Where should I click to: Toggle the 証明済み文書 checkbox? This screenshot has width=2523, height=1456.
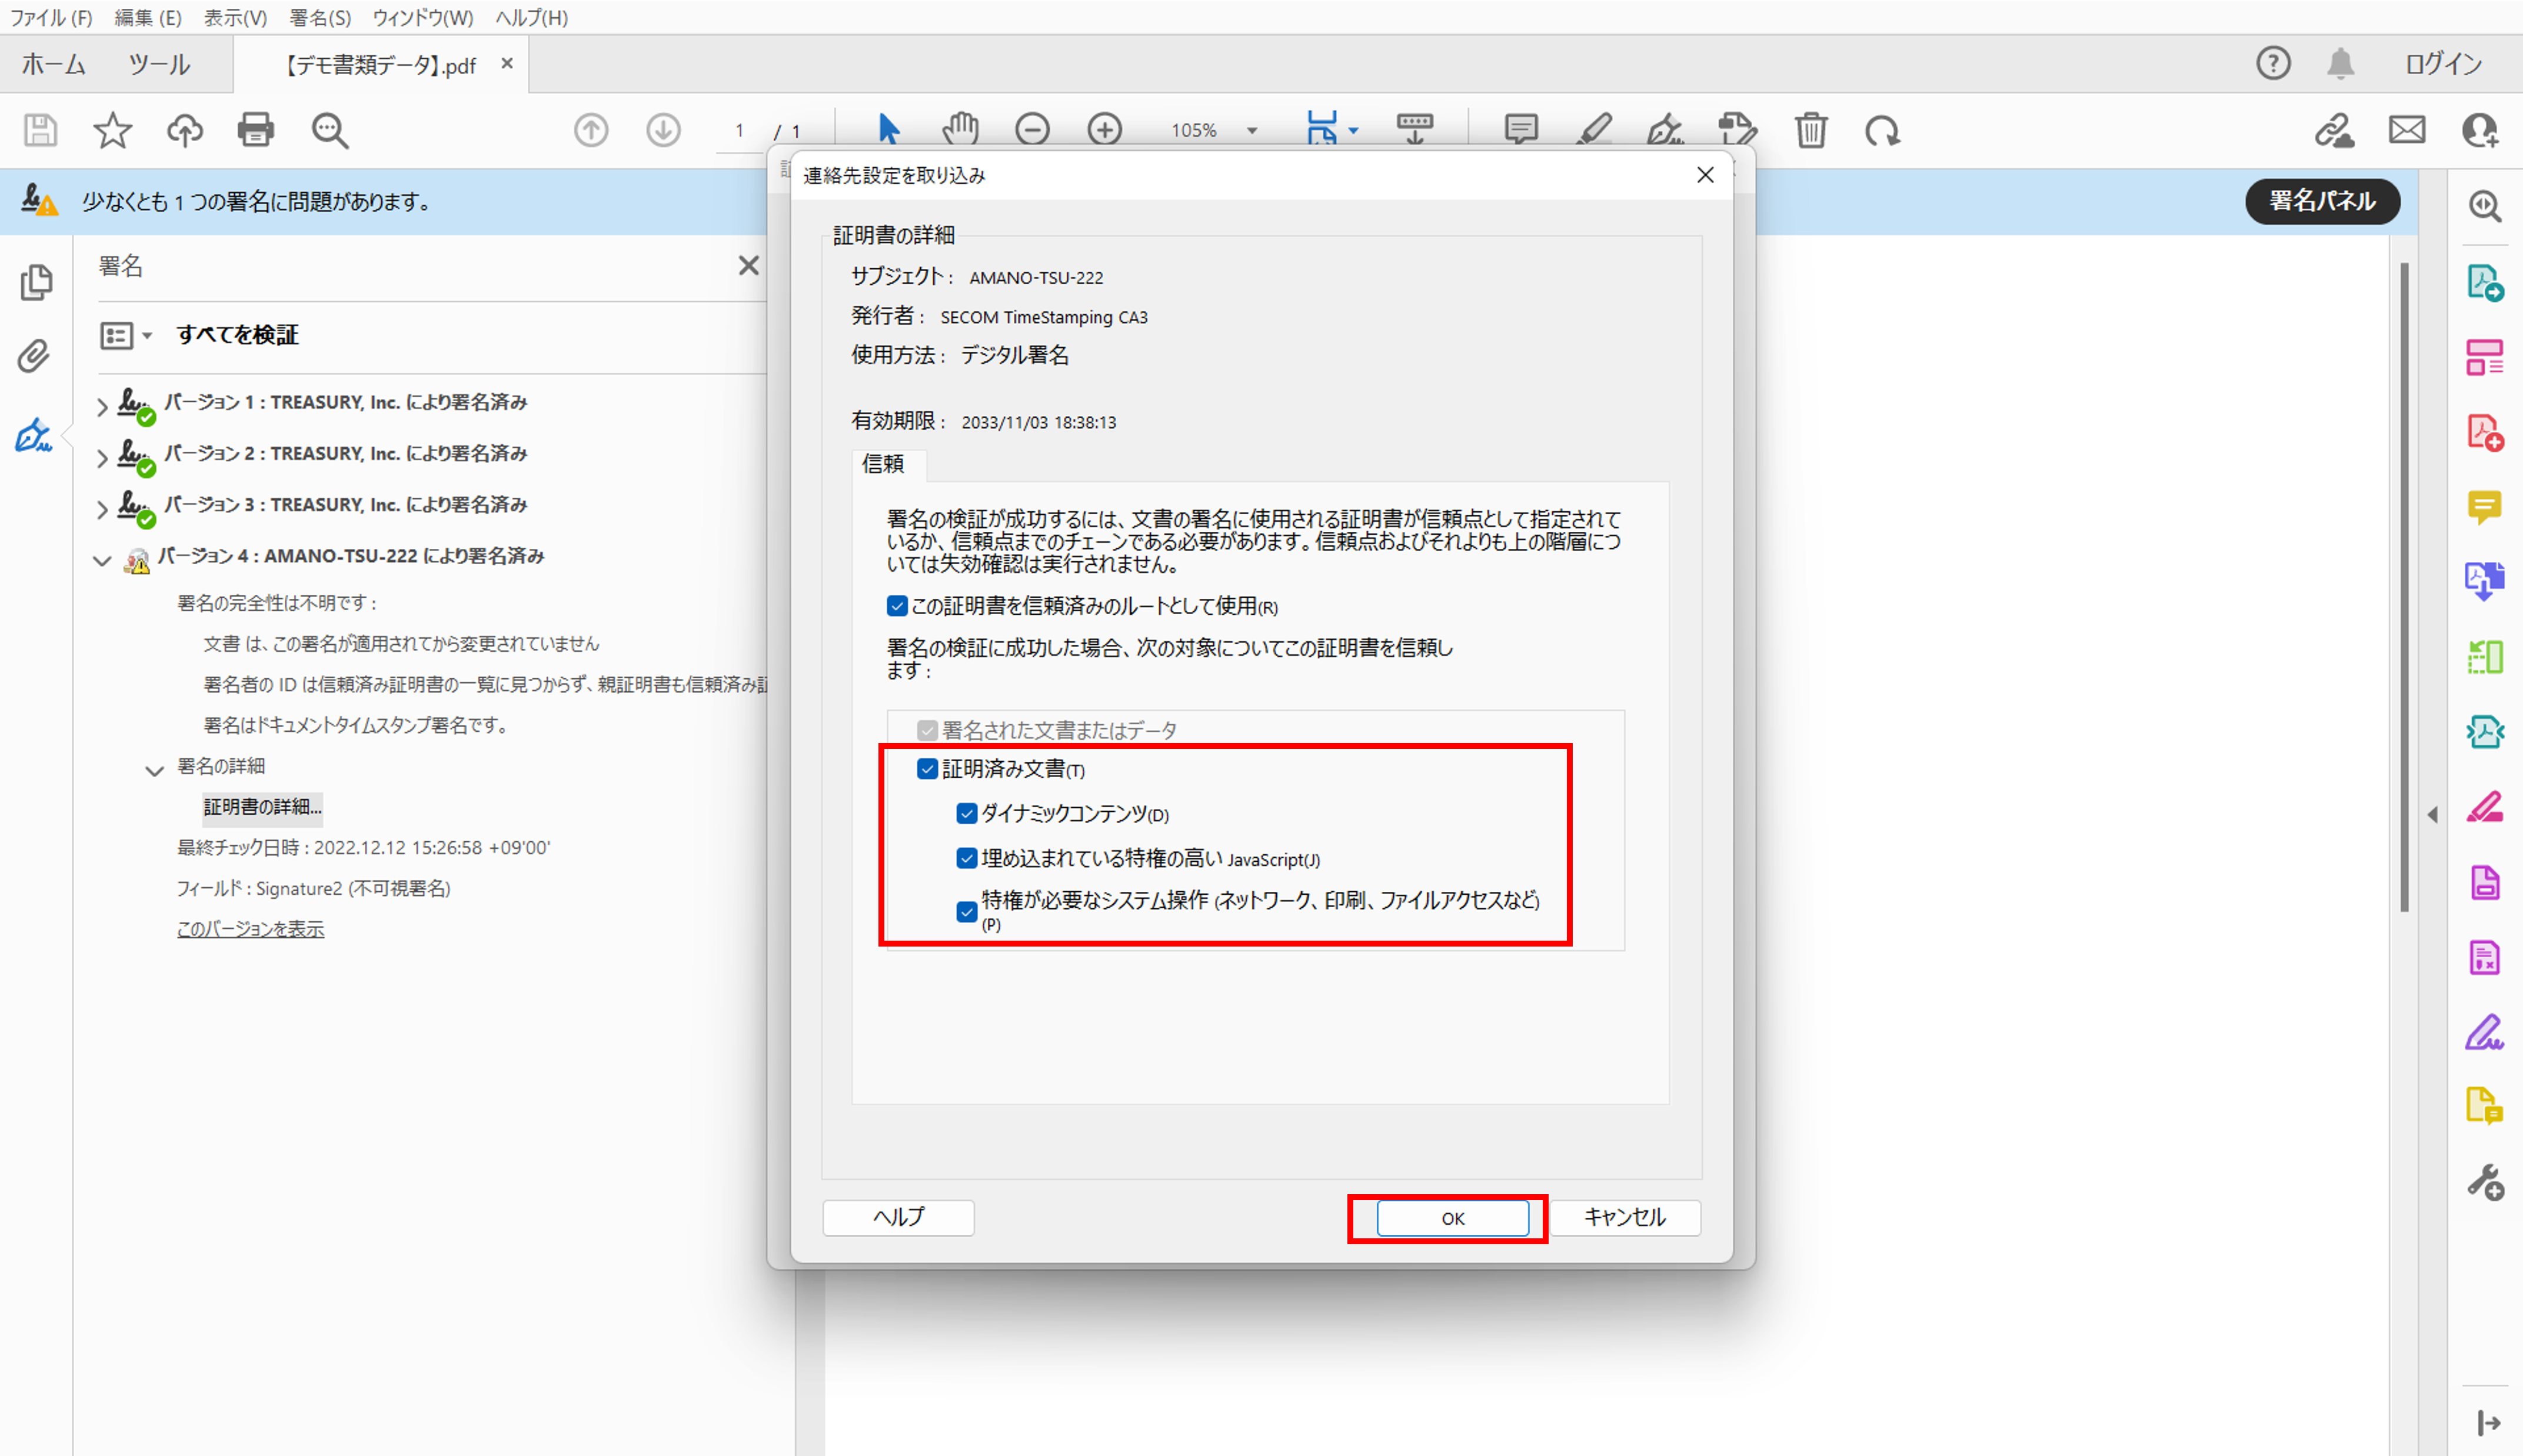point(927,769)
